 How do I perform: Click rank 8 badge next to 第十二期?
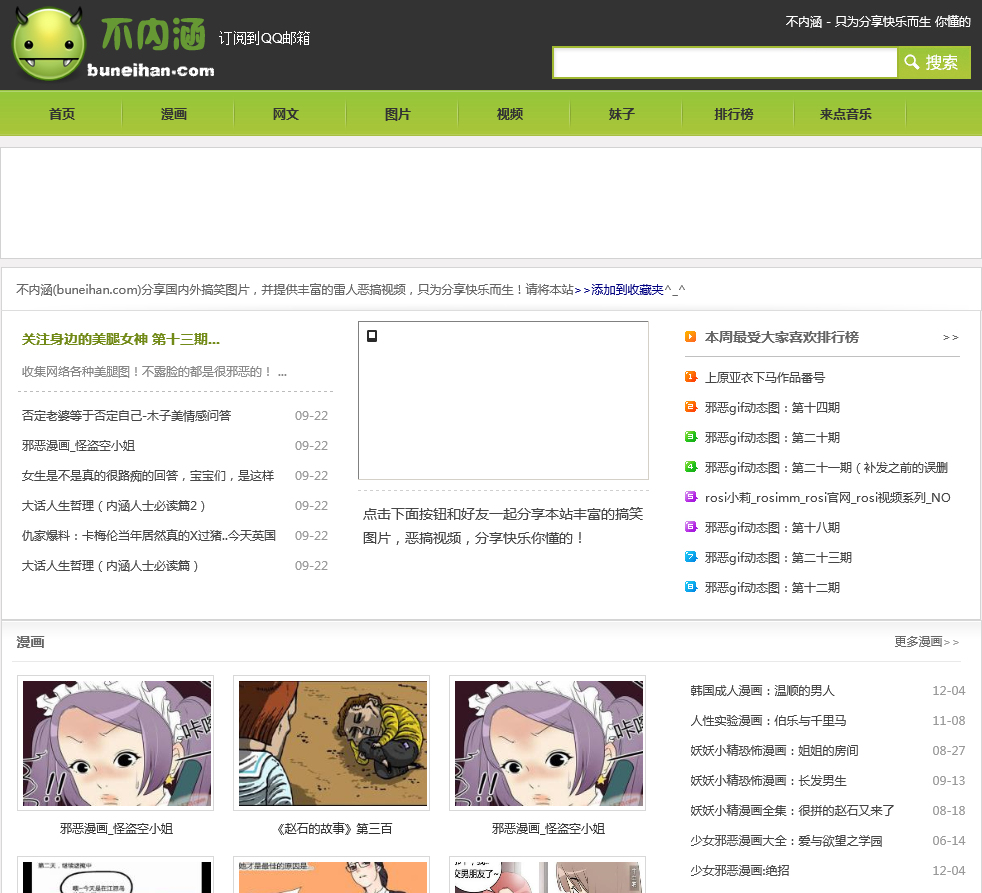point(691,587)
